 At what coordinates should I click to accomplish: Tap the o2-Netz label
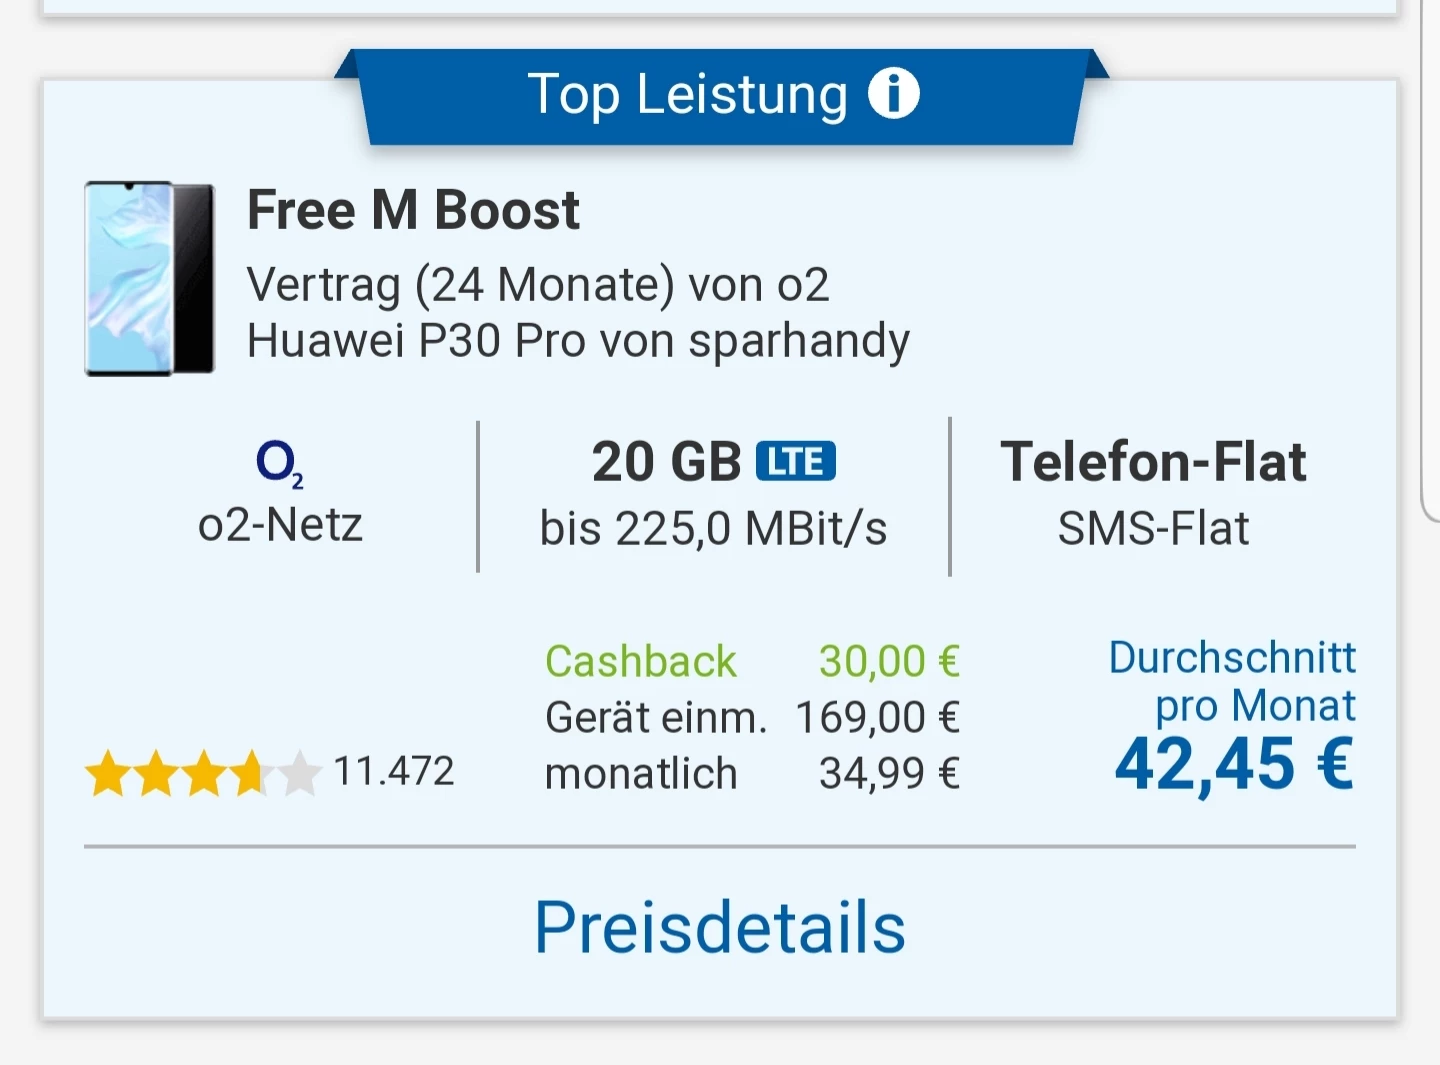click(280, 525)
